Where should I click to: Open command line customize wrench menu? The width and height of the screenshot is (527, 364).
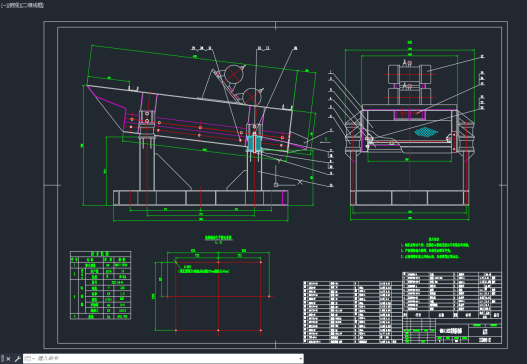point(17,359)
